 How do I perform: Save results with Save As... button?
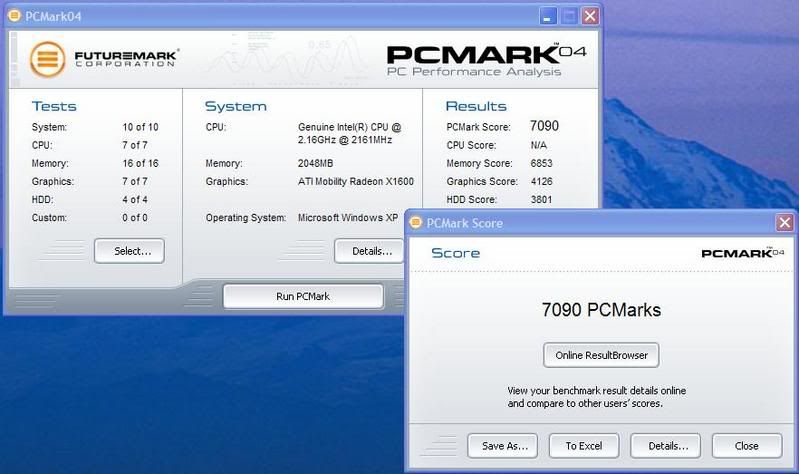point(503,446)
